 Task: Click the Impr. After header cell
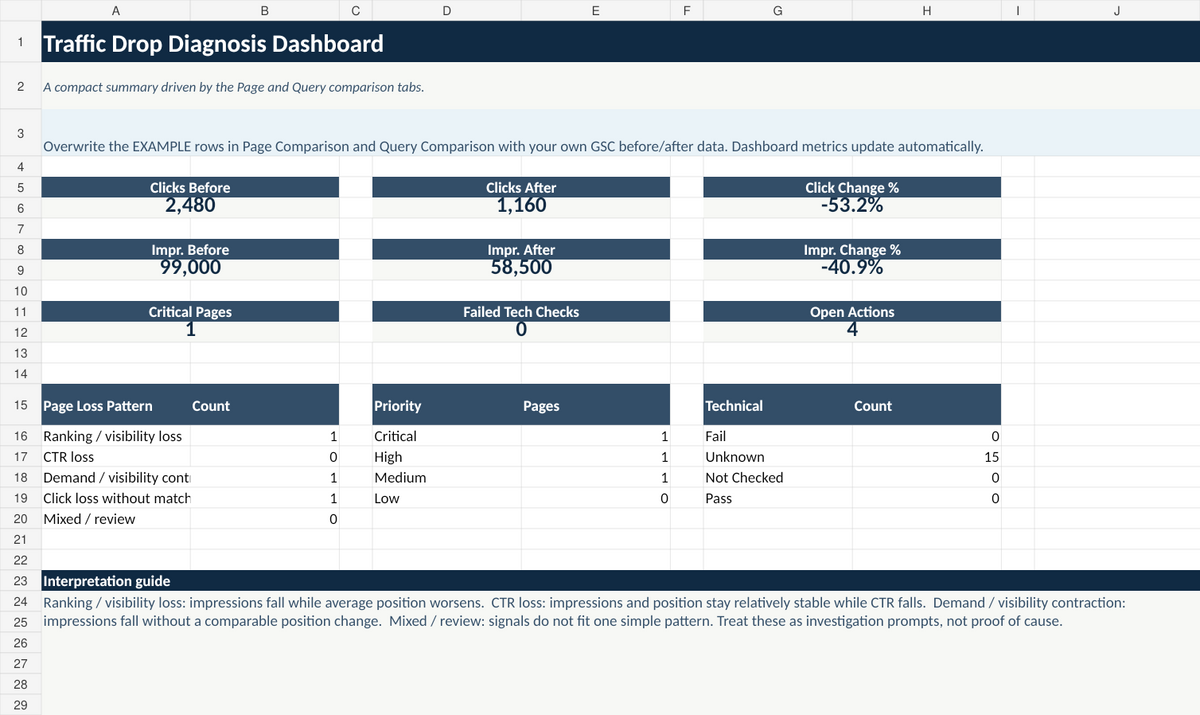pyautogui.click(x=521, y=250)
